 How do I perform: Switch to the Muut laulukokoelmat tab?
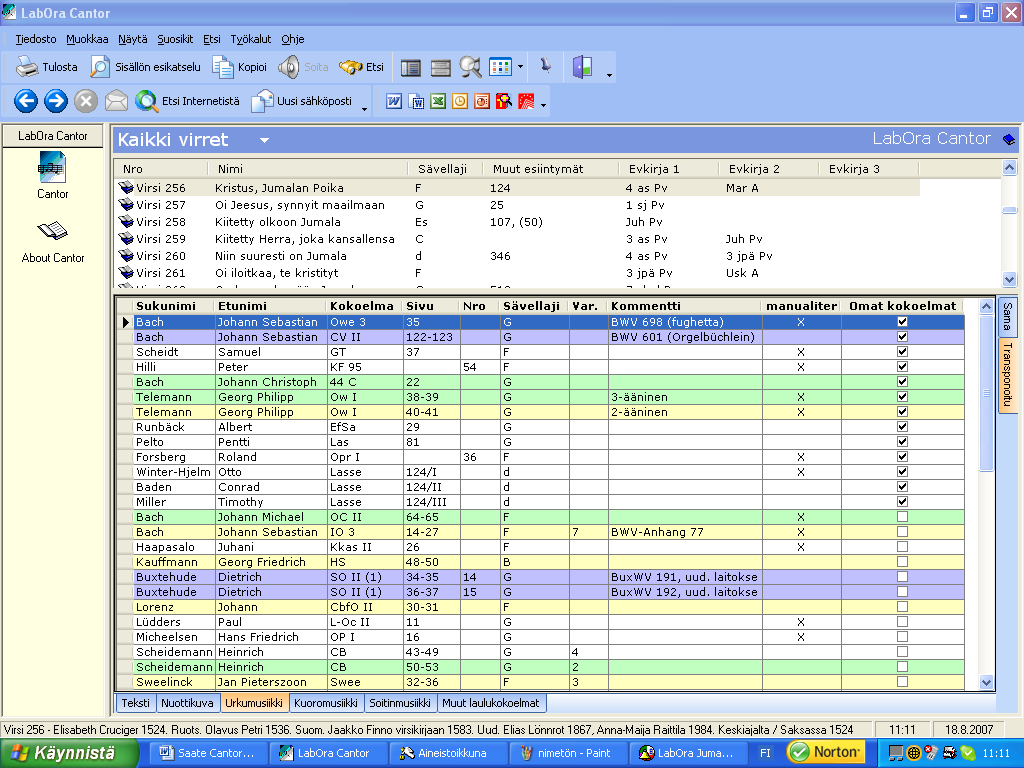(491, 703)
